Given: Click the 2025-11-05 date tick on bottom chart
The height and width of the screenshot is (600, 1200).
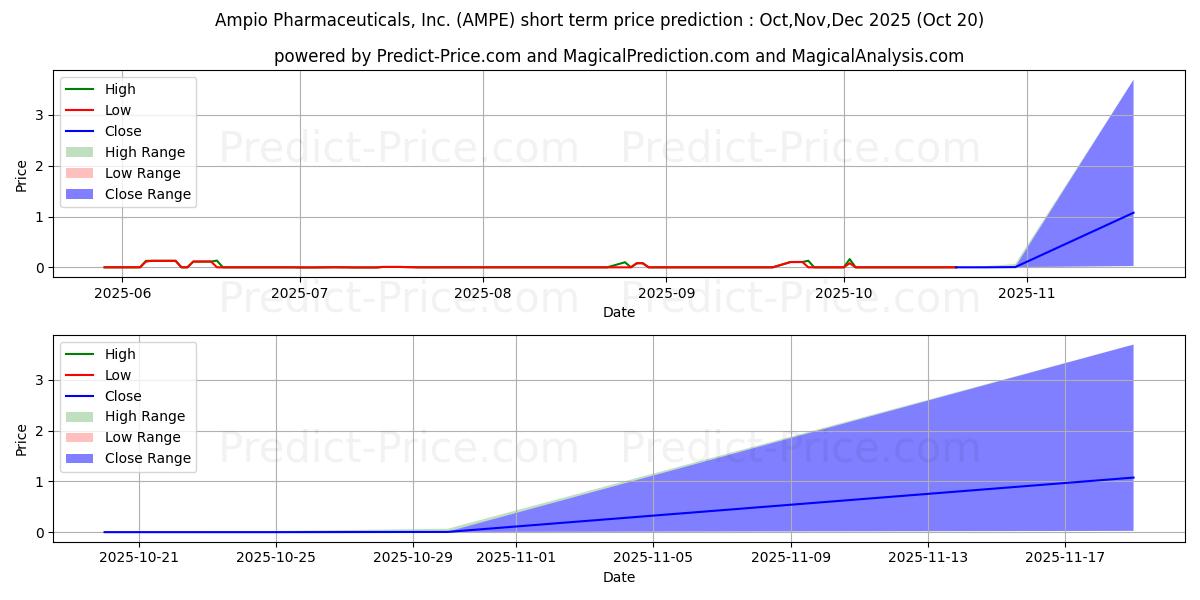Looking at the screenshot, I should coord(653,558).
